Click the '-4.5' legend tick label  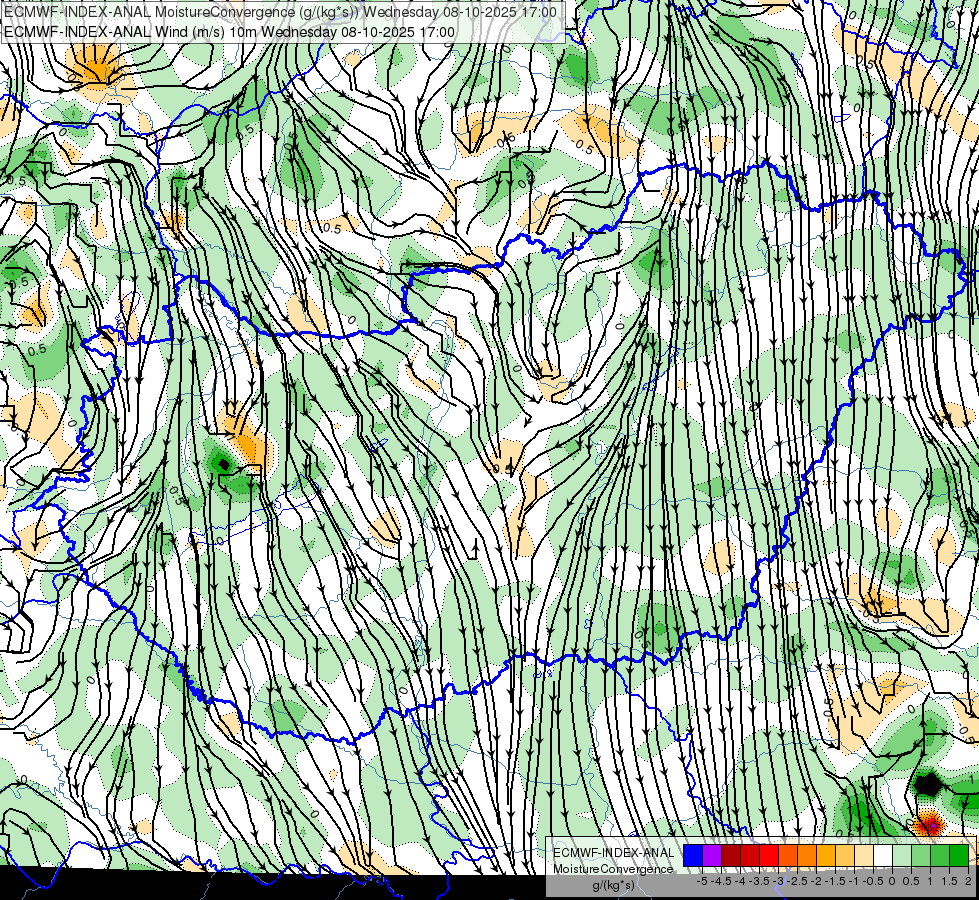[x=721, y=881]
